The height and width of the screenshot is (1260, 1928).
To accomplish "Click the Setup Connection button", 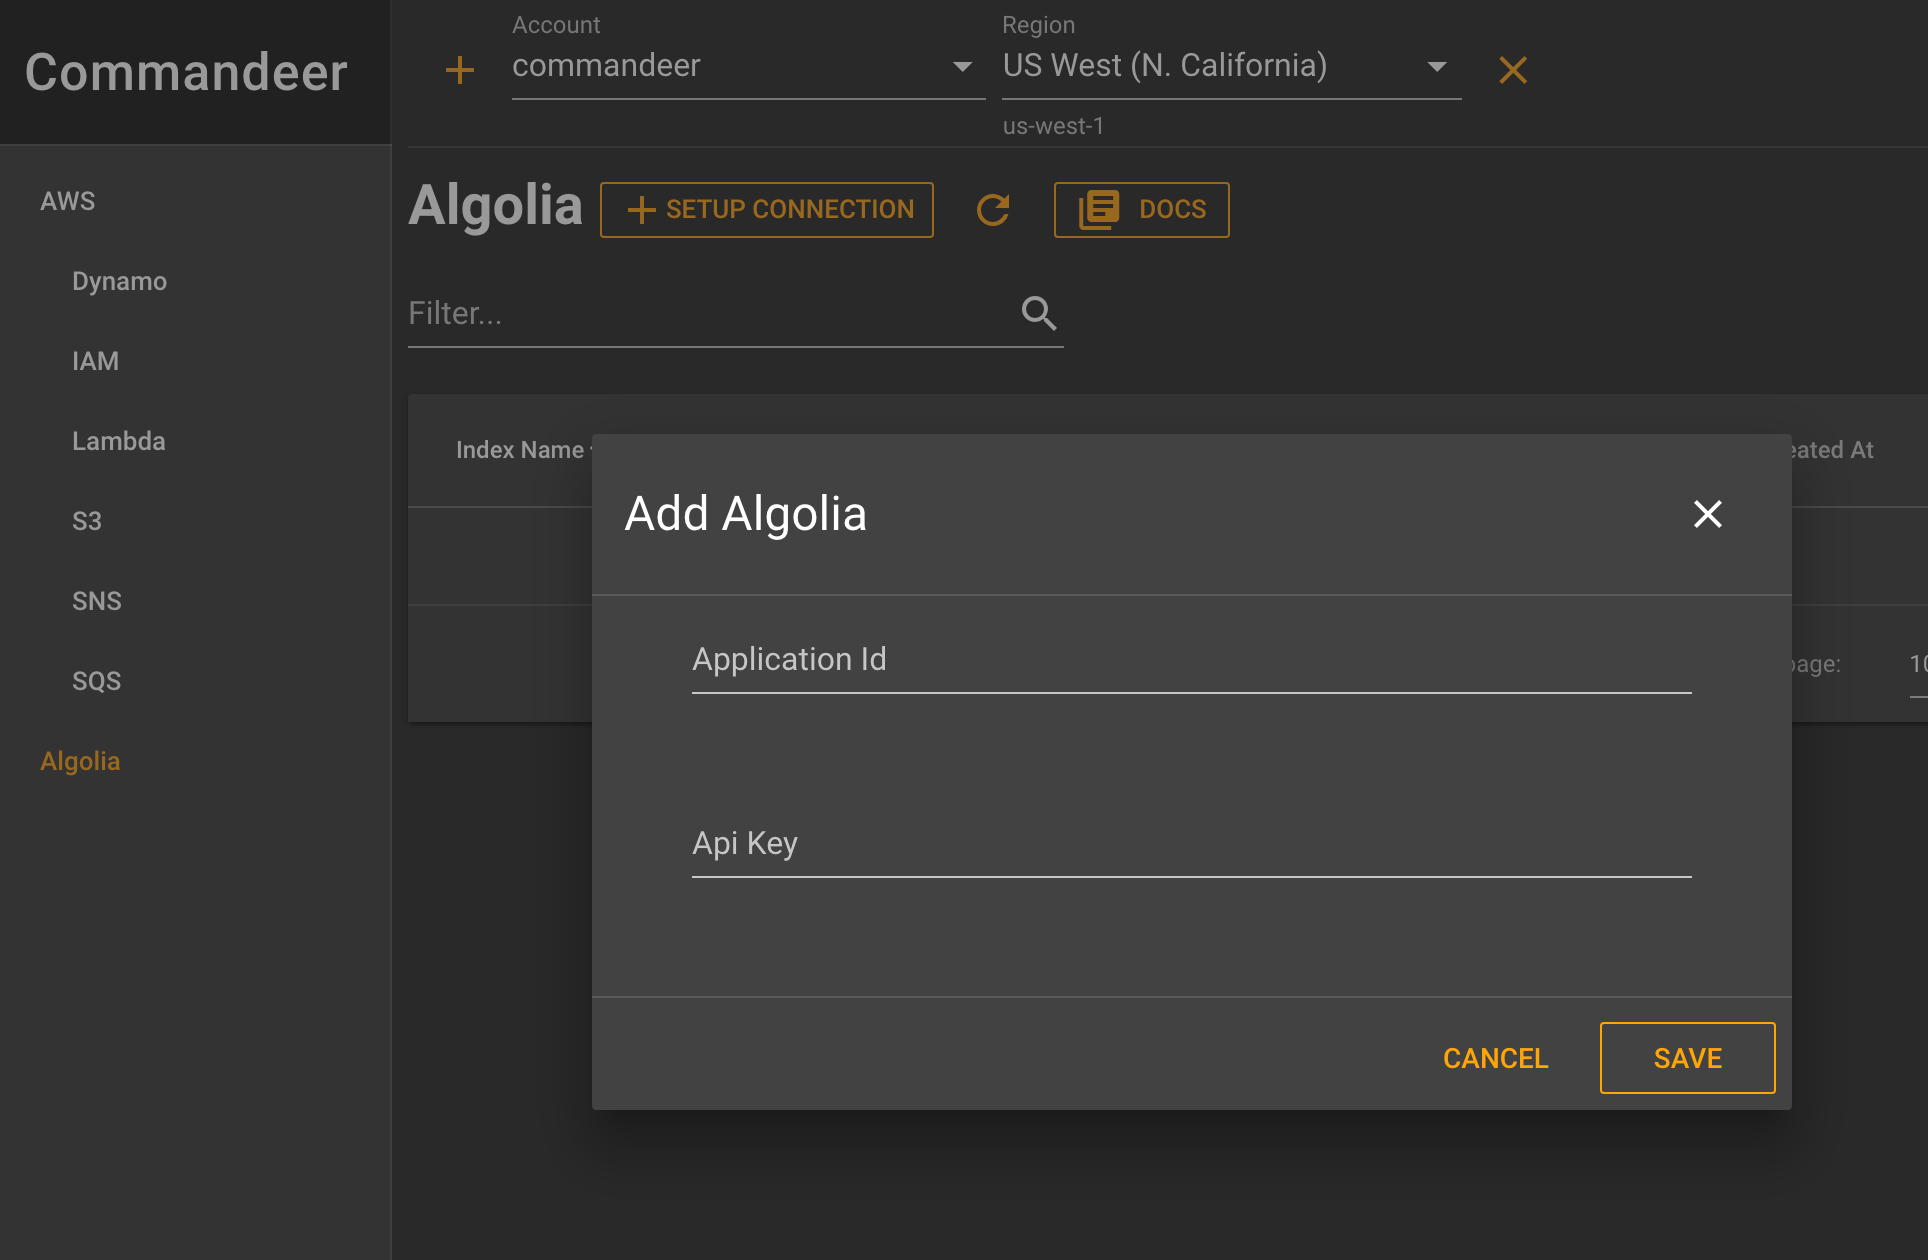I will pyautogui.click(x=767, y=210).
